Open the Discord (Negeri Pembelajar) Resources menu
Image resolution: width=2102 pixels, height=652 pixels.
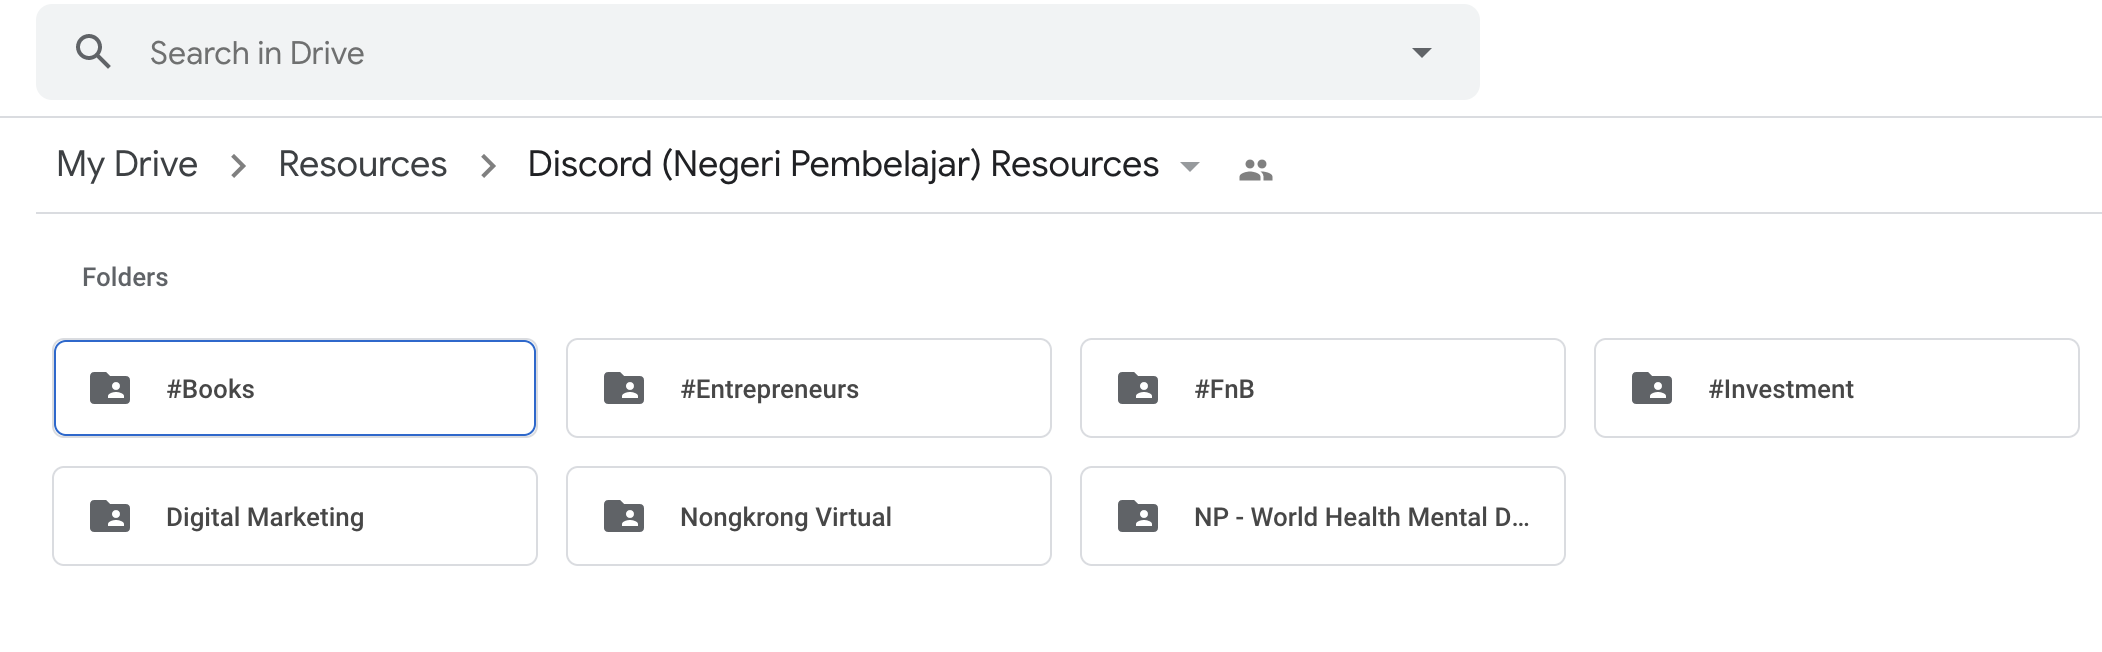pyautogui.click(x=843, y=164)
